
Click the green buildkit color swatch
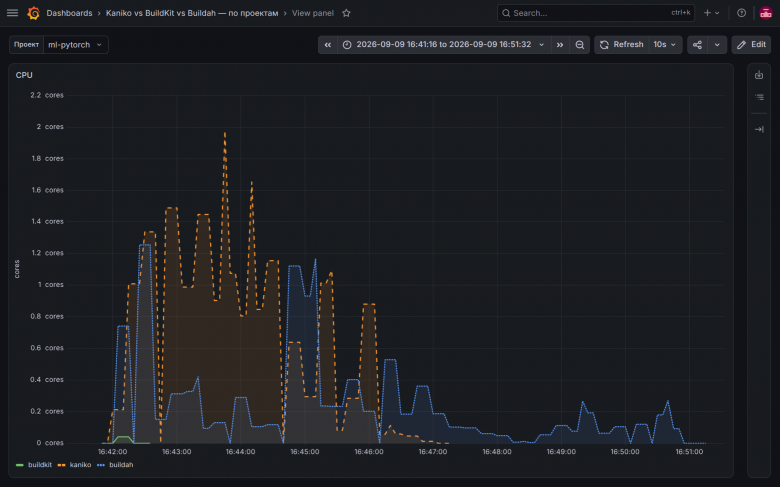coord(20,465)
